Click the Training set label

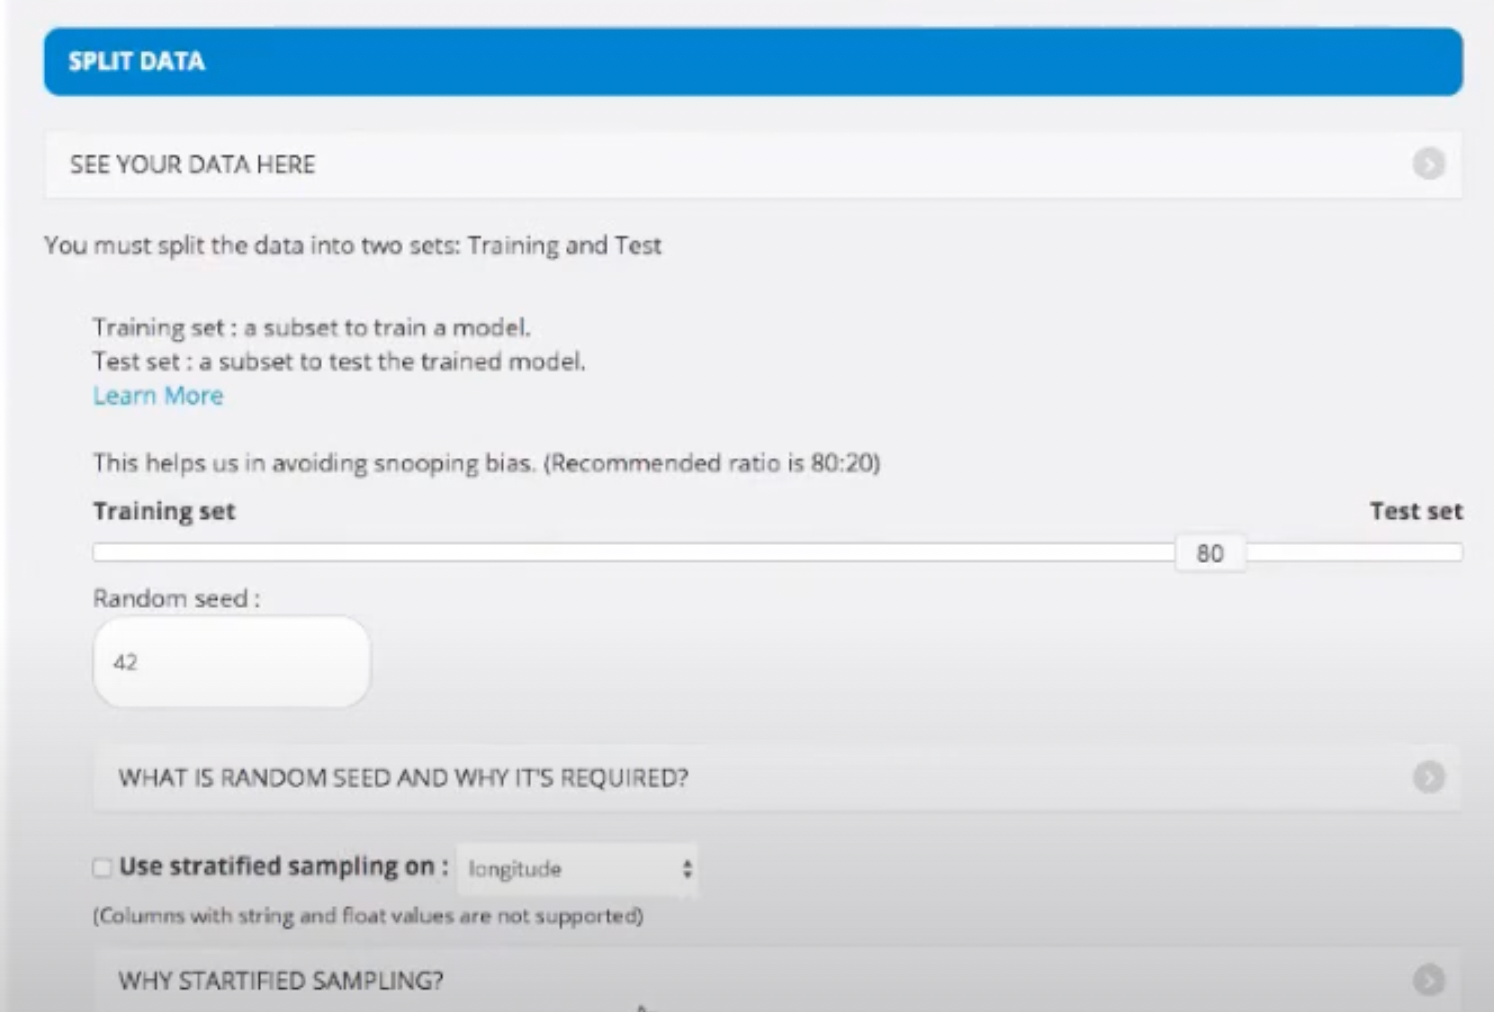coord(164,511)
